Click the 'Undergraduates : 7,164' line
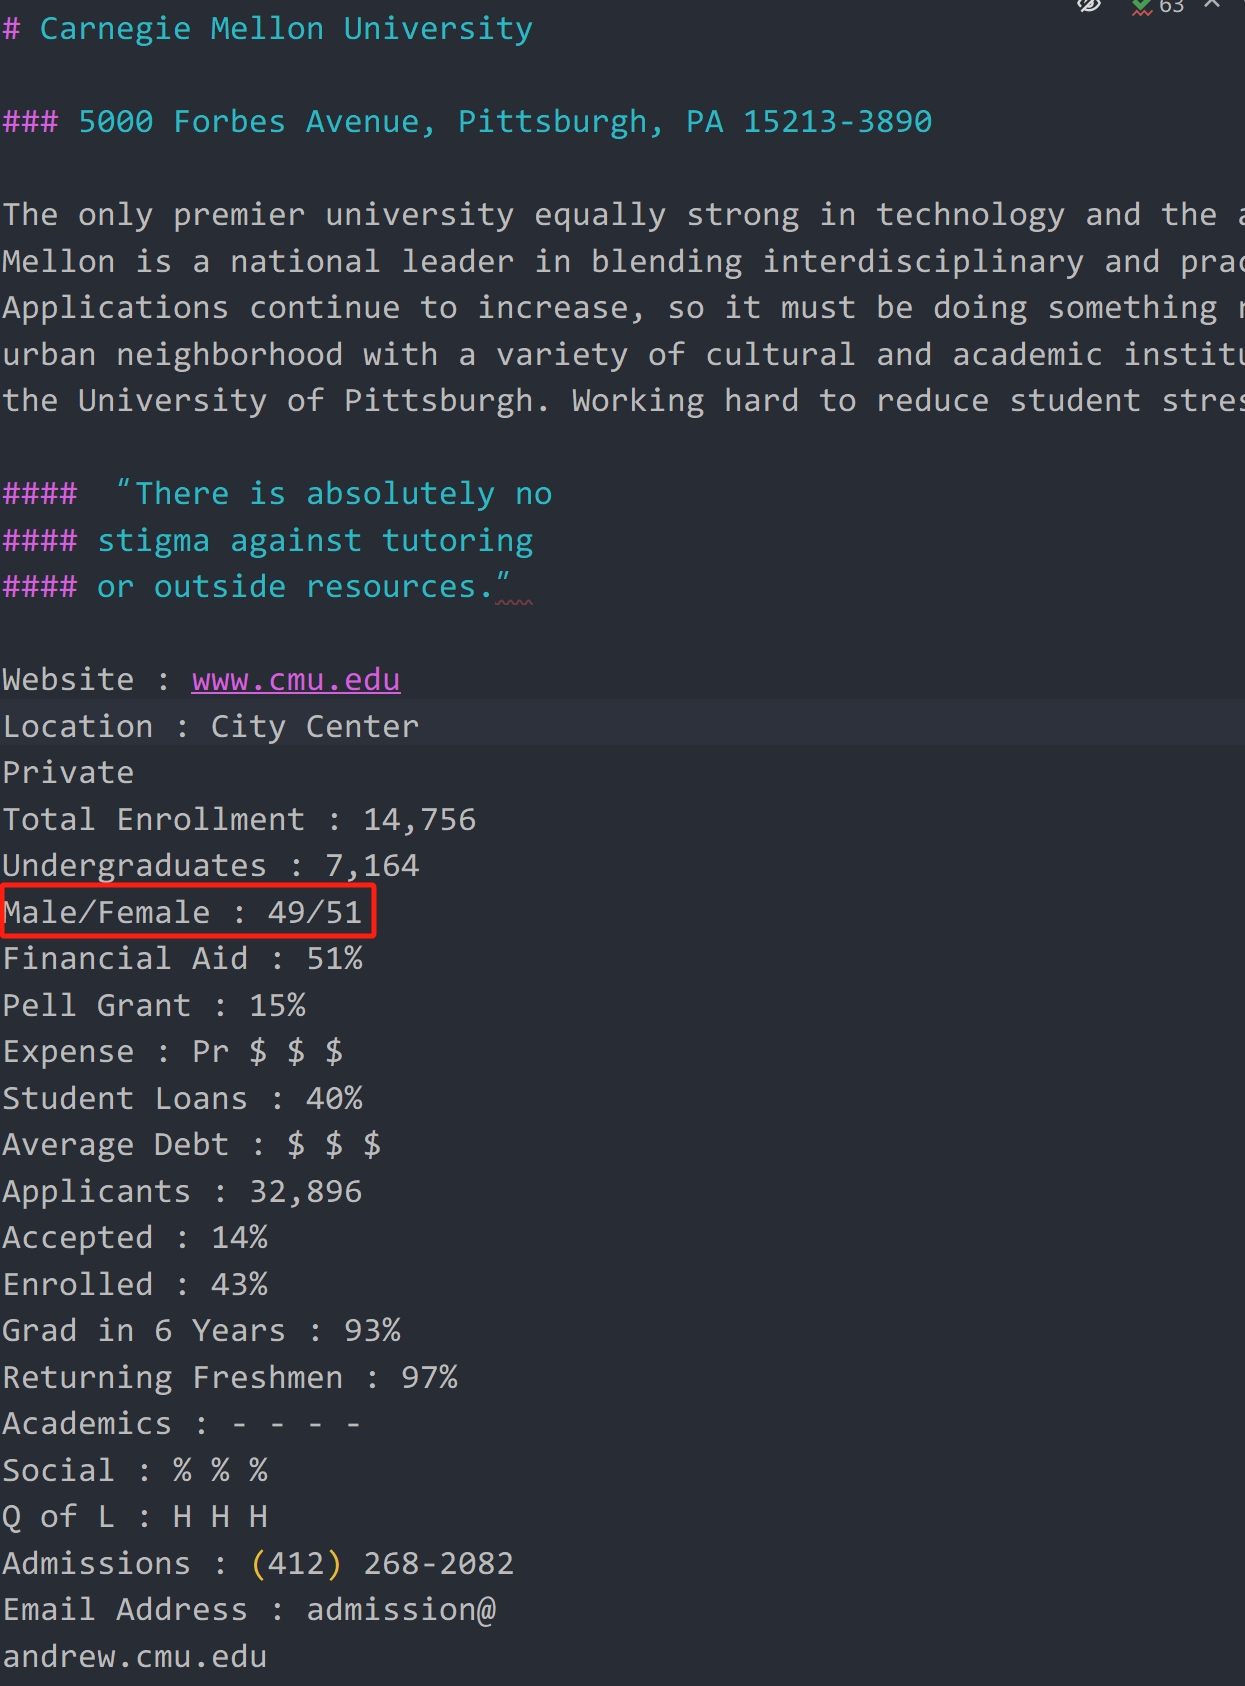 point(211,866)
